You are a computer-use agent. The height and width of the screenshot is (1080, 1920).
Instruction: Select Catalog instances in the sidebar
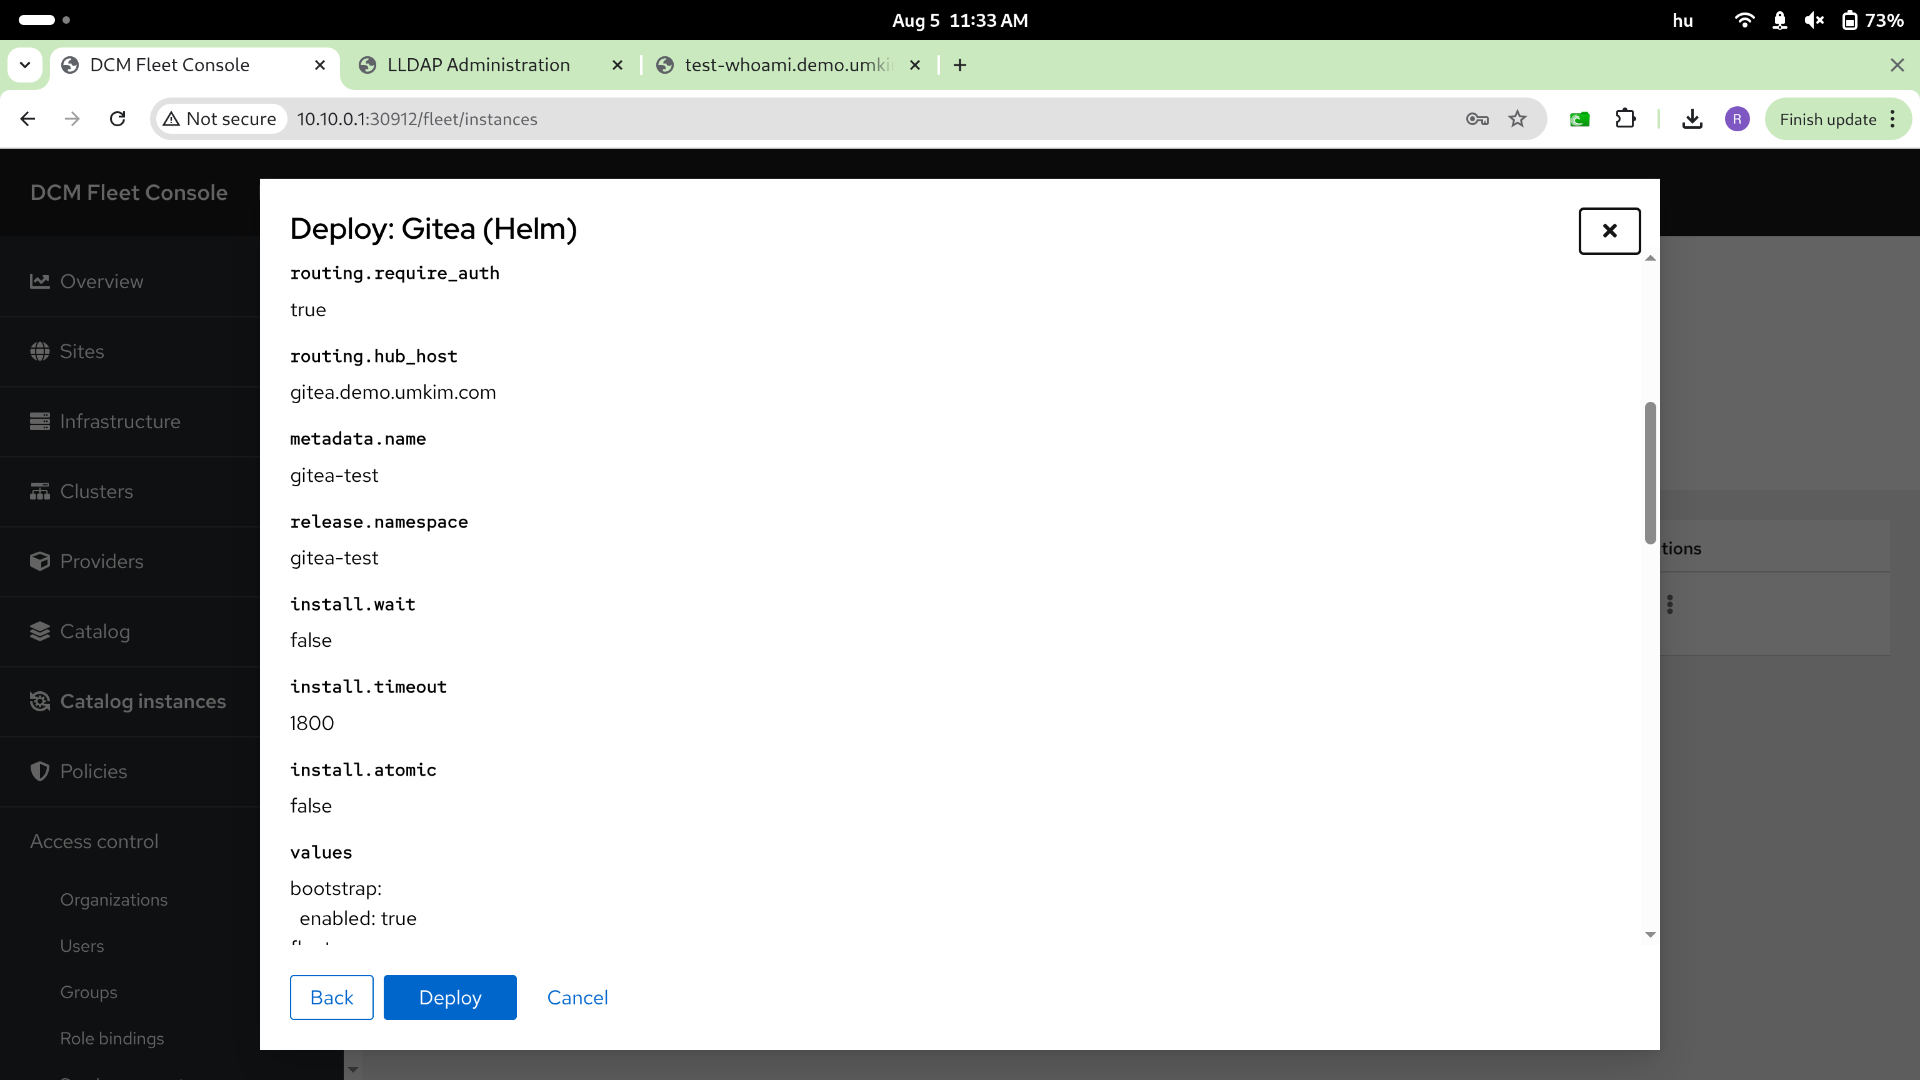coord(130,702)
